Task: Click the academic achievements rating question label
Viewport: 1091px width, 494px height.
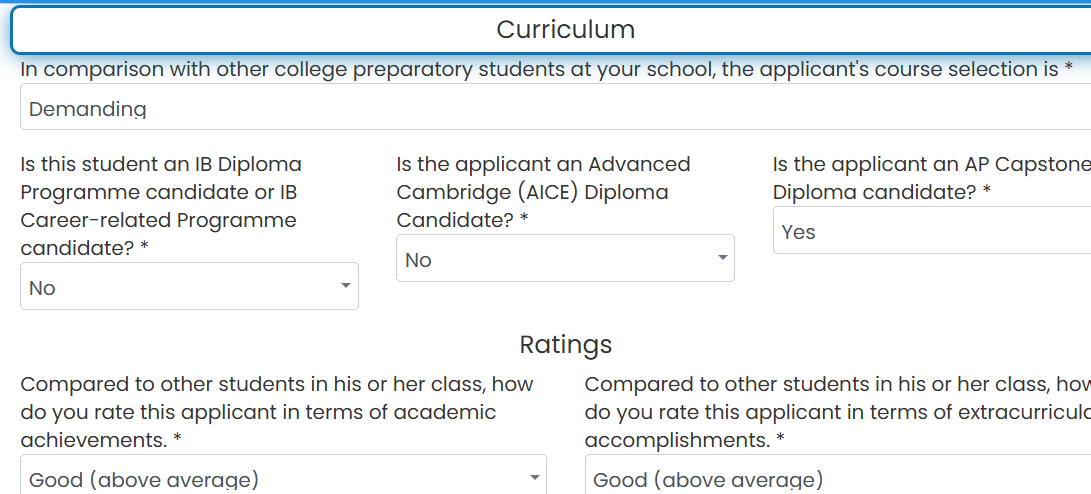Action: (x=277, y=412)
